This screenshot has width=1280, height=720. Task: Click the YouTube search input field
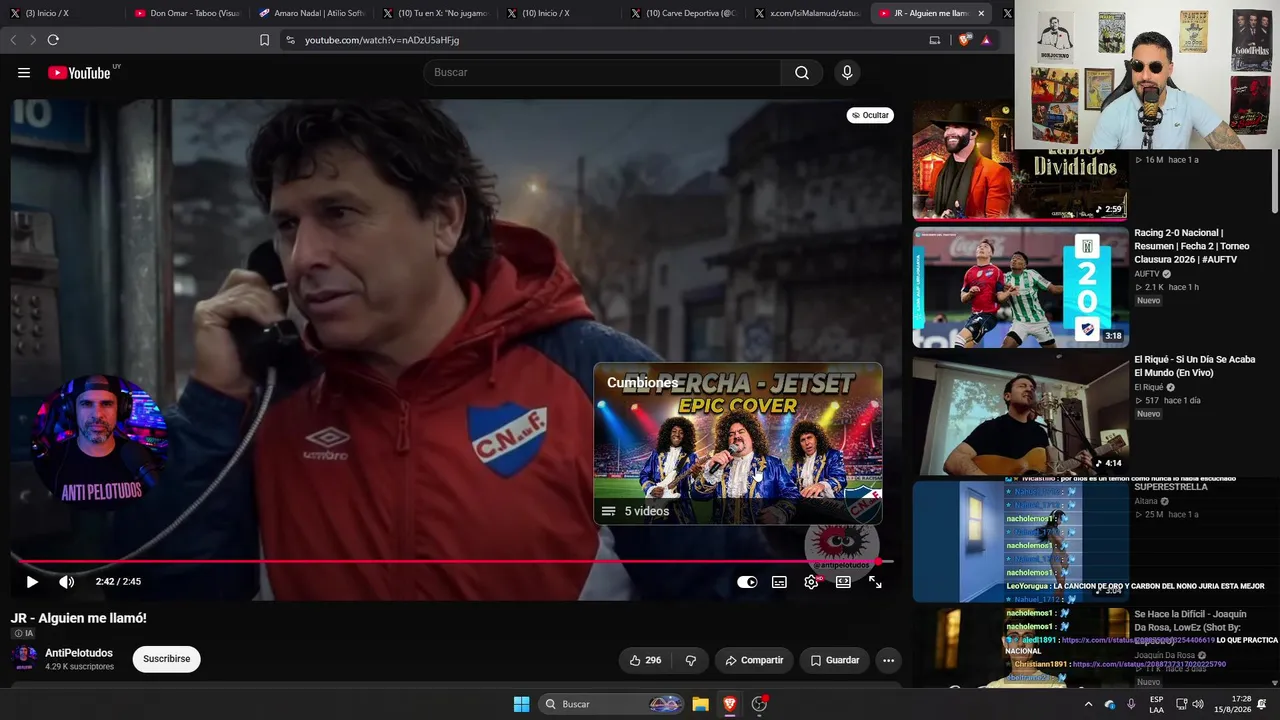pos(602,73)
